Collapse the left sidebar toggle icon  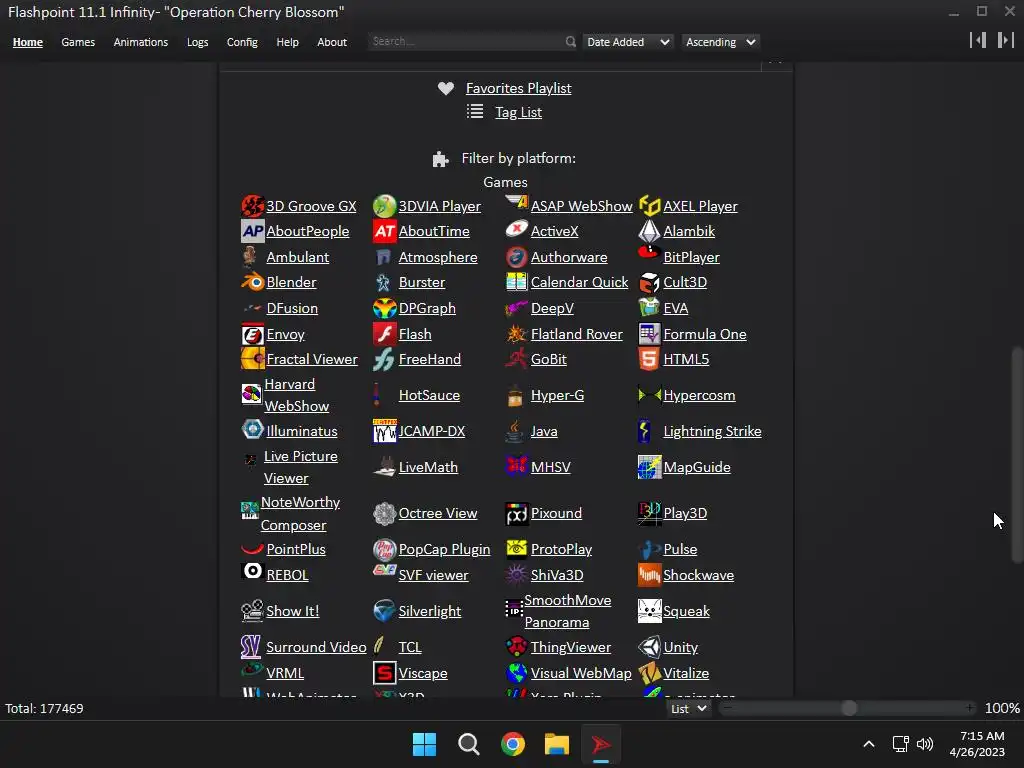tap(978, 40)
